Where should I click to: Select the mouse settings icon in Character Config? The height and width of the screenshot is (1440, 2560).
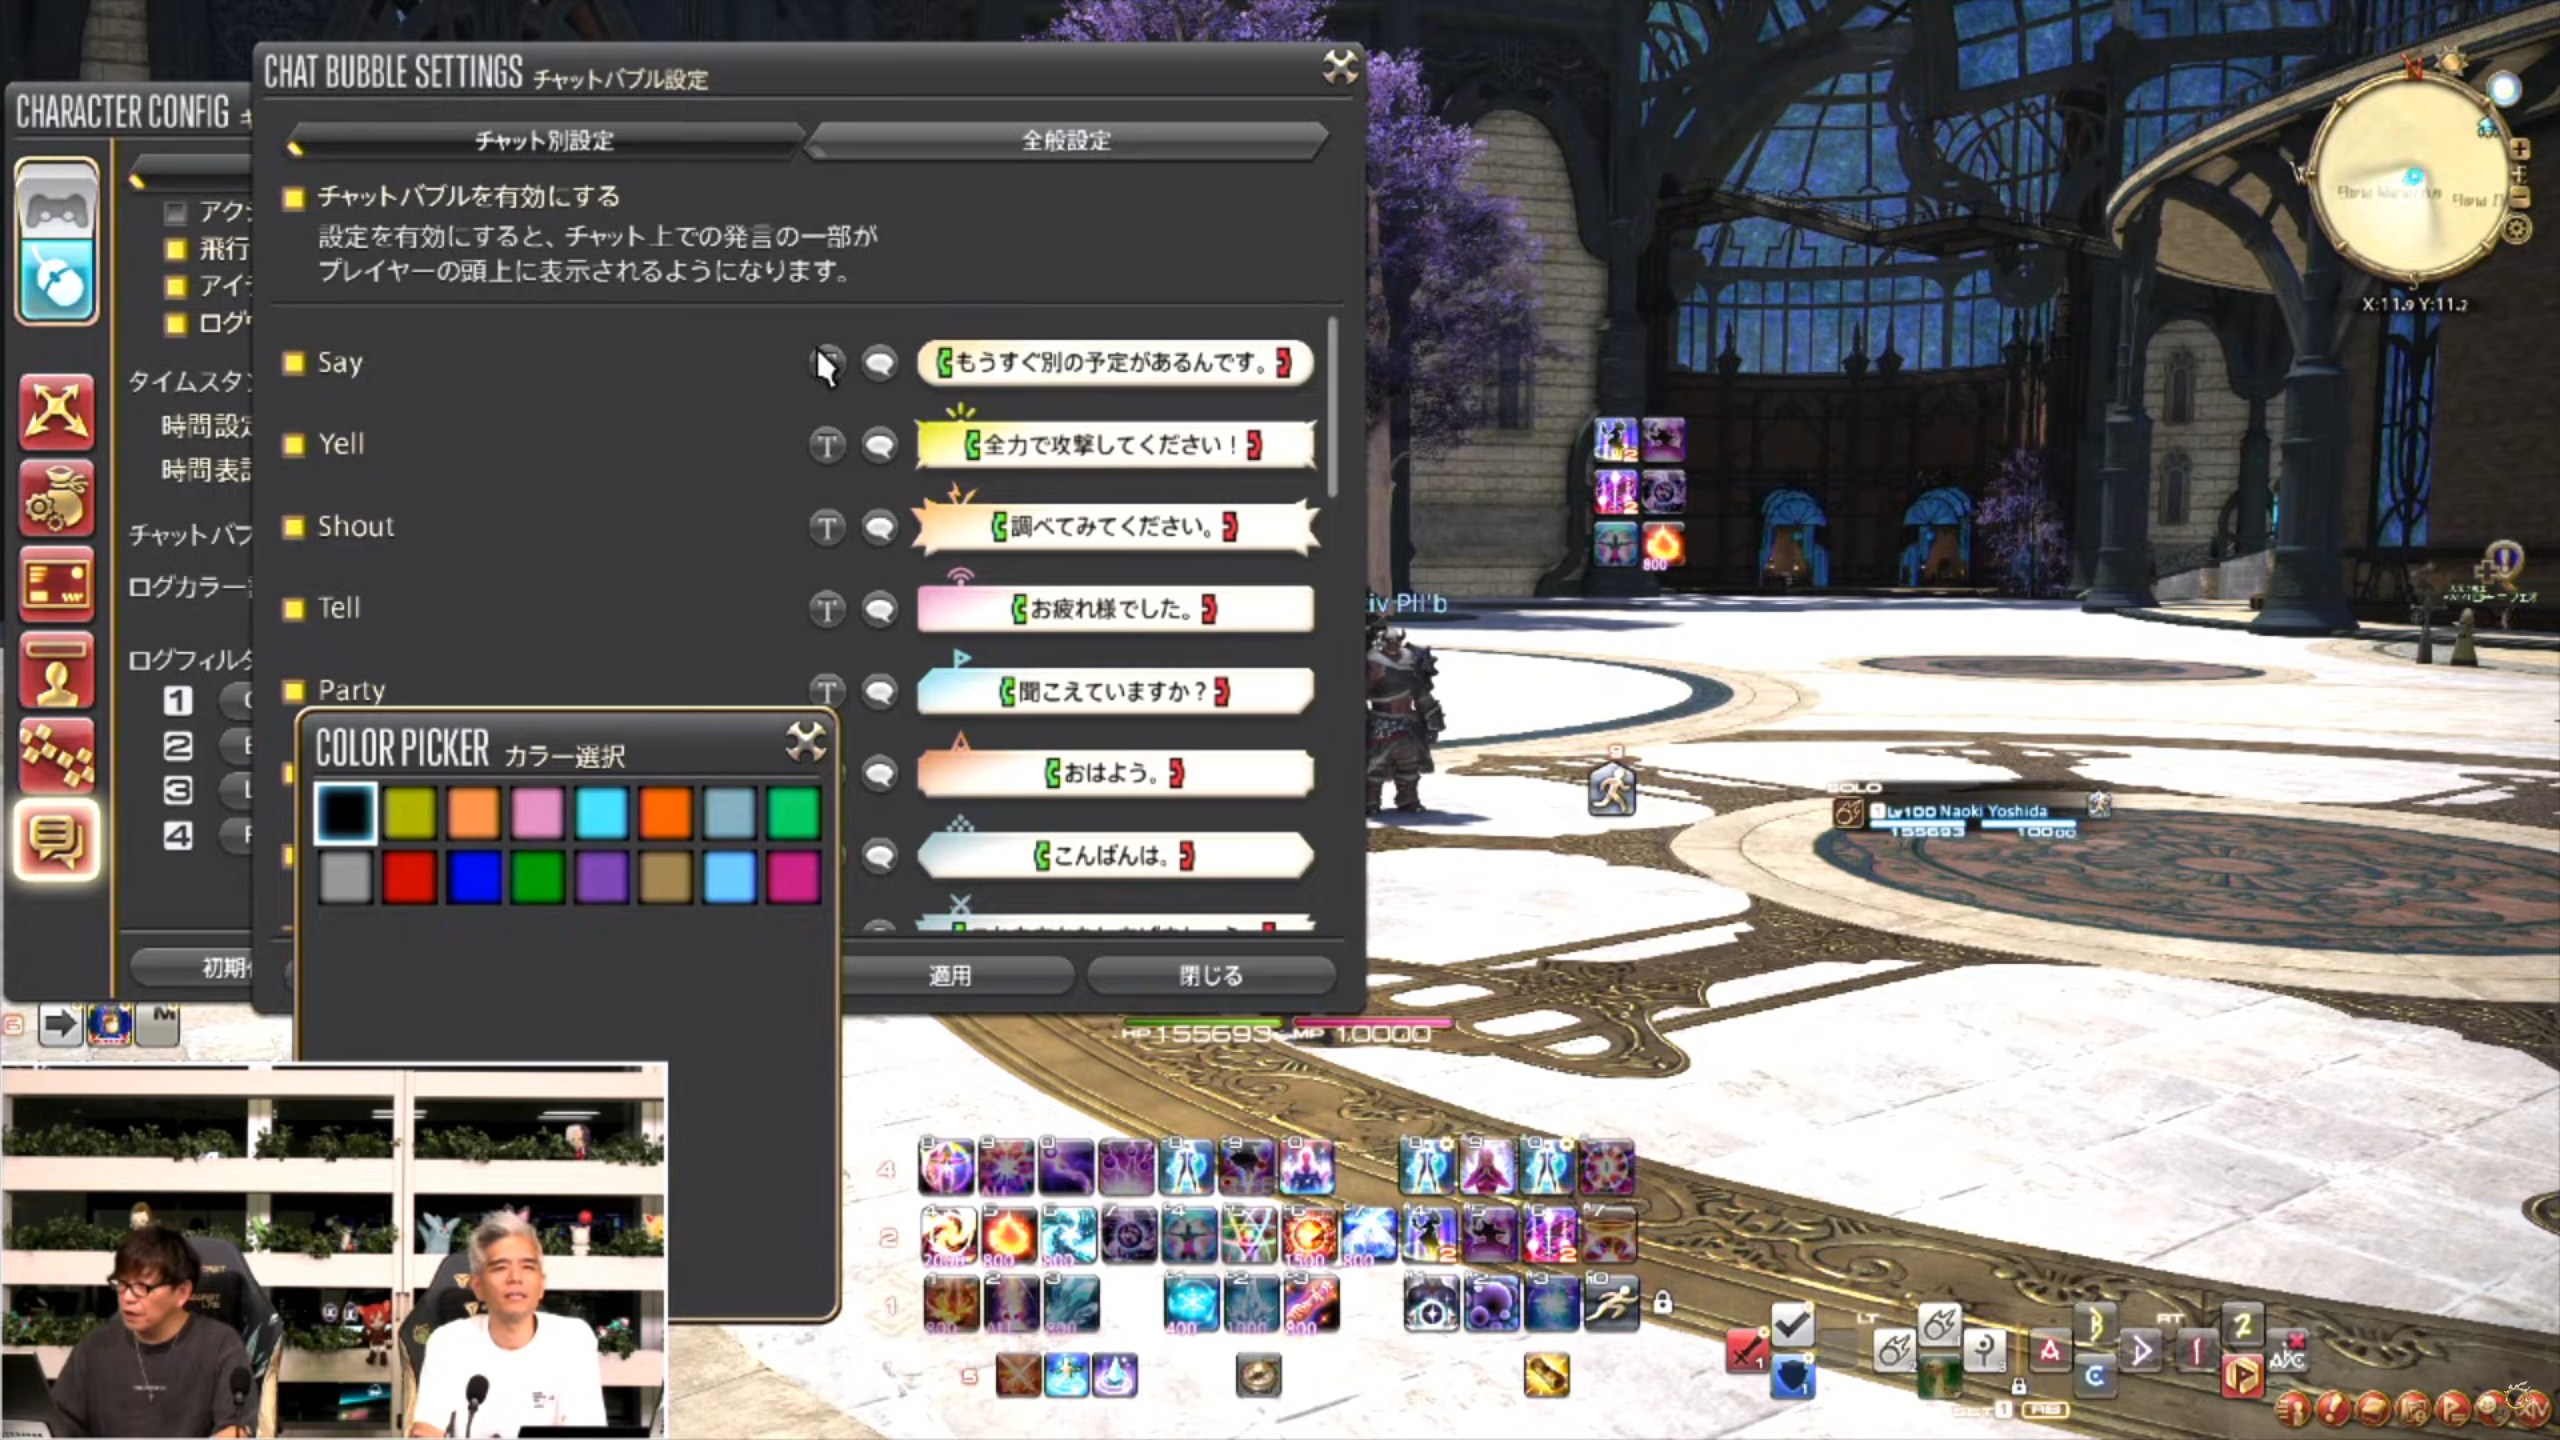[57, 282]
